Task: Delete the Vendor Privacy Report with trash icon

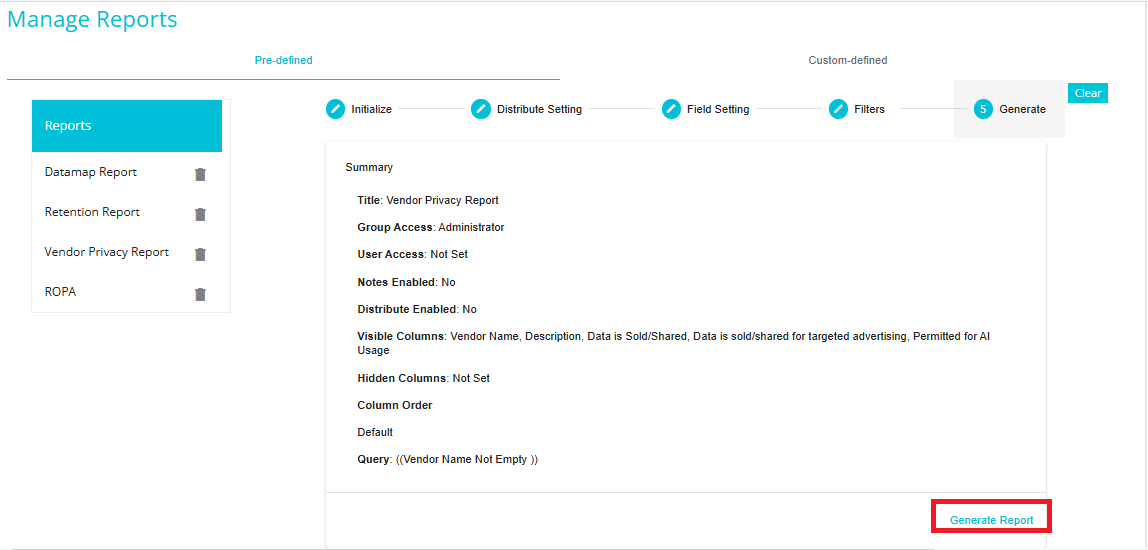Action: click(201, 254)
